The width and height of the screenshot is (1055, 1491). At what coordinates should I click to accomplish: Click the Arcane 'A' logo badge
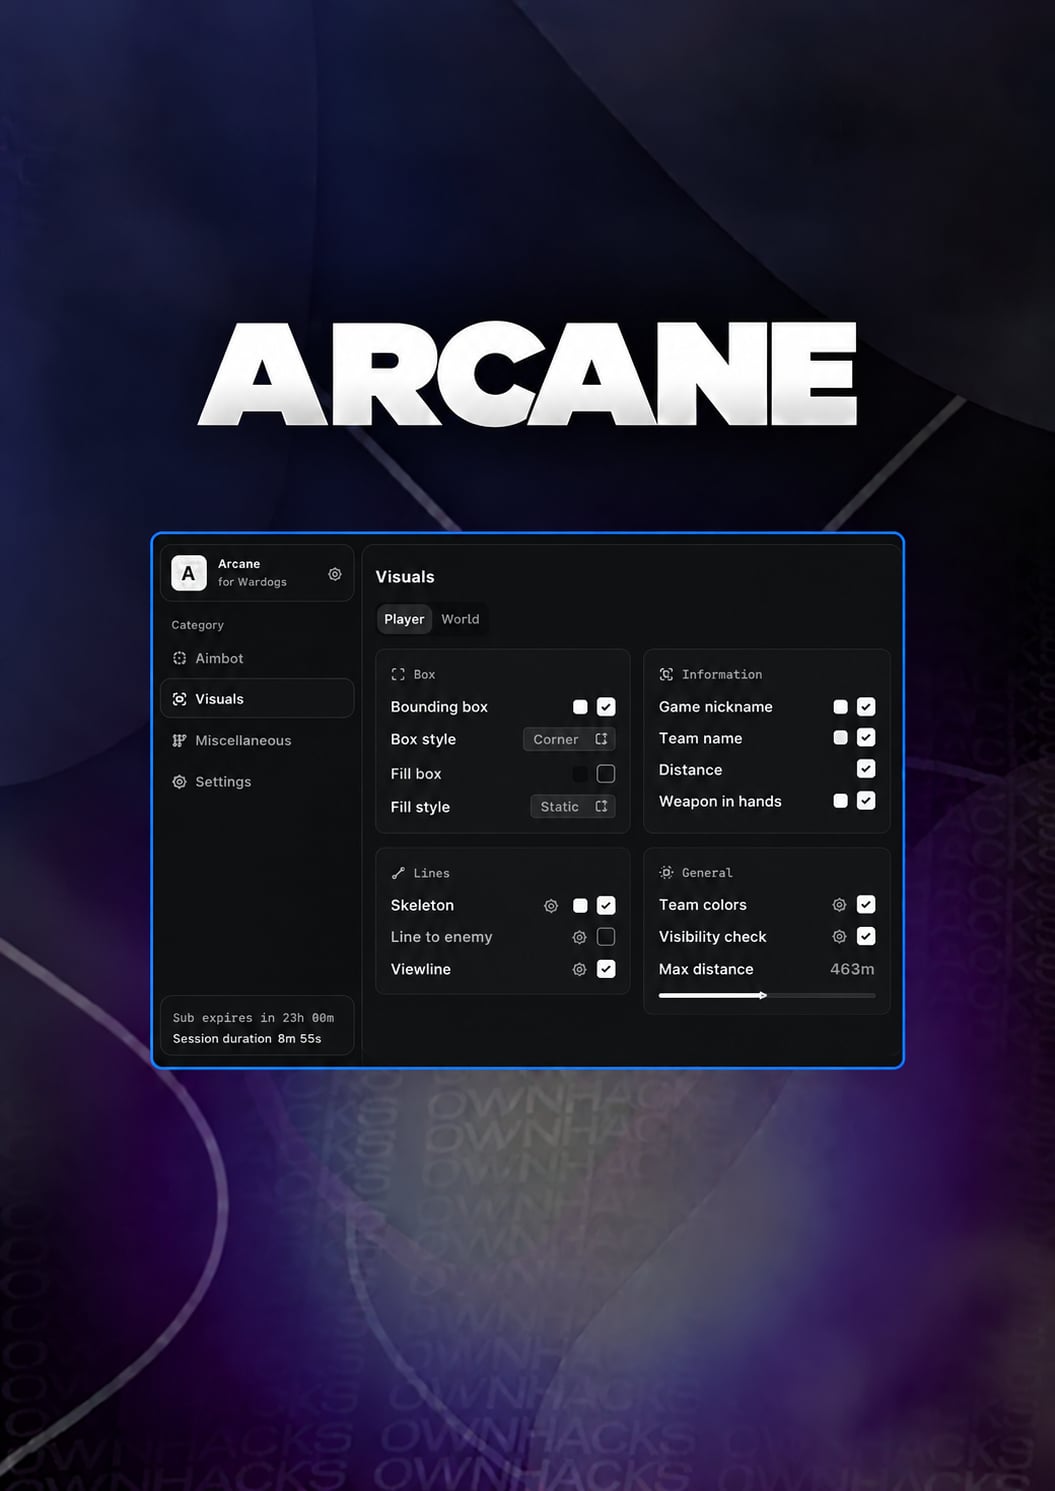point(189,574)
